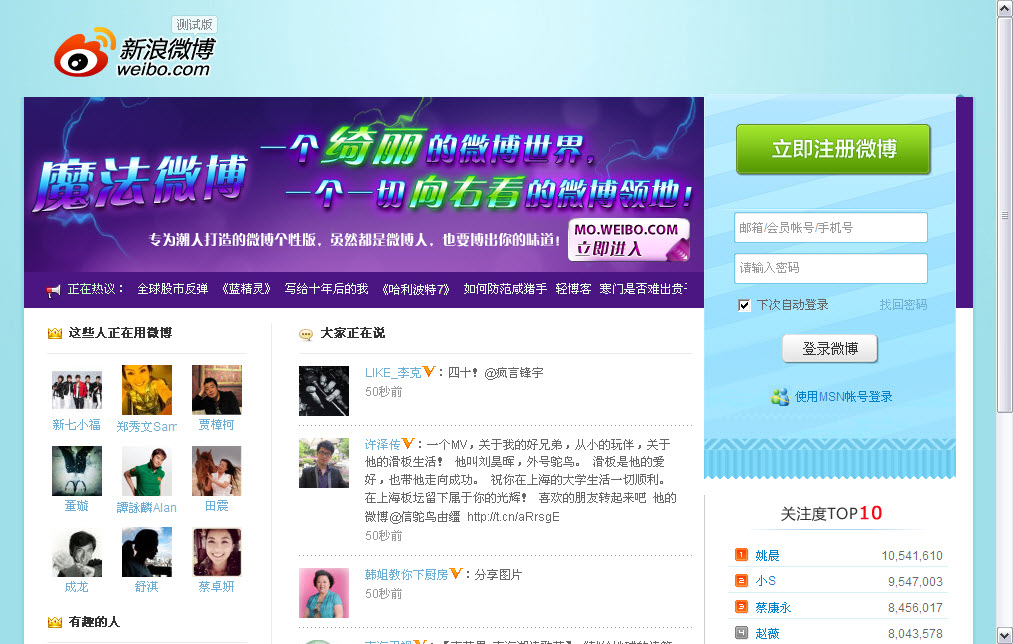
Task: Click the MO.WEIBO.COM 立即进入 banner button
Action: [x=629, y=239]
